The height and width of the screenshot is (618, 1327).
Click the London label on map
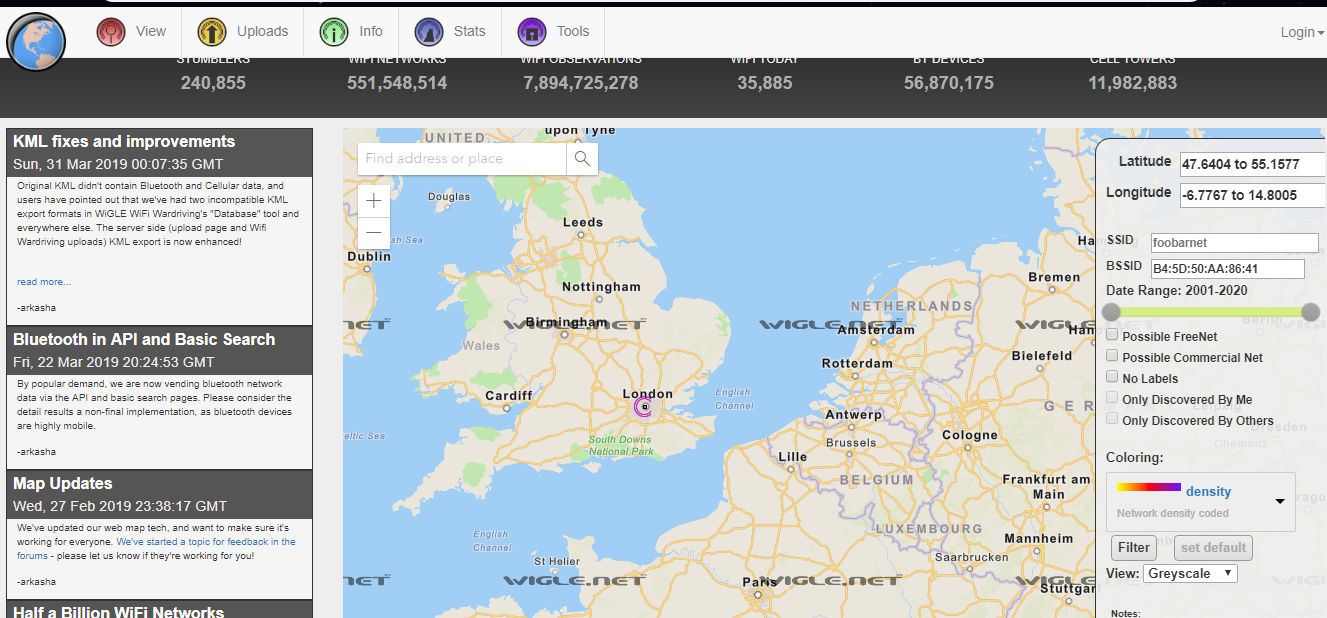click(x=648, y=393)
